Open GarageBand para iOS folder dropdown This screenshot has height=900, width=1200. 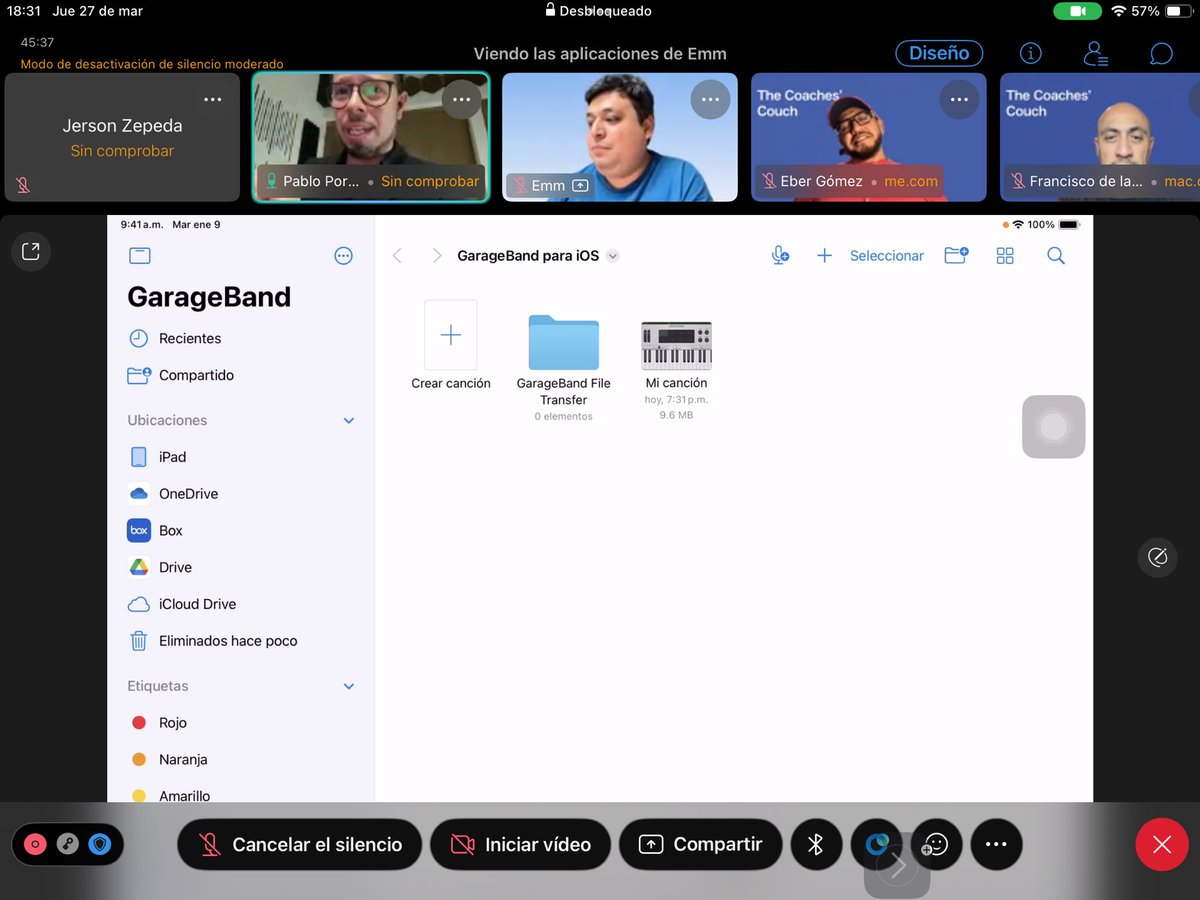(x=613, y=256)
